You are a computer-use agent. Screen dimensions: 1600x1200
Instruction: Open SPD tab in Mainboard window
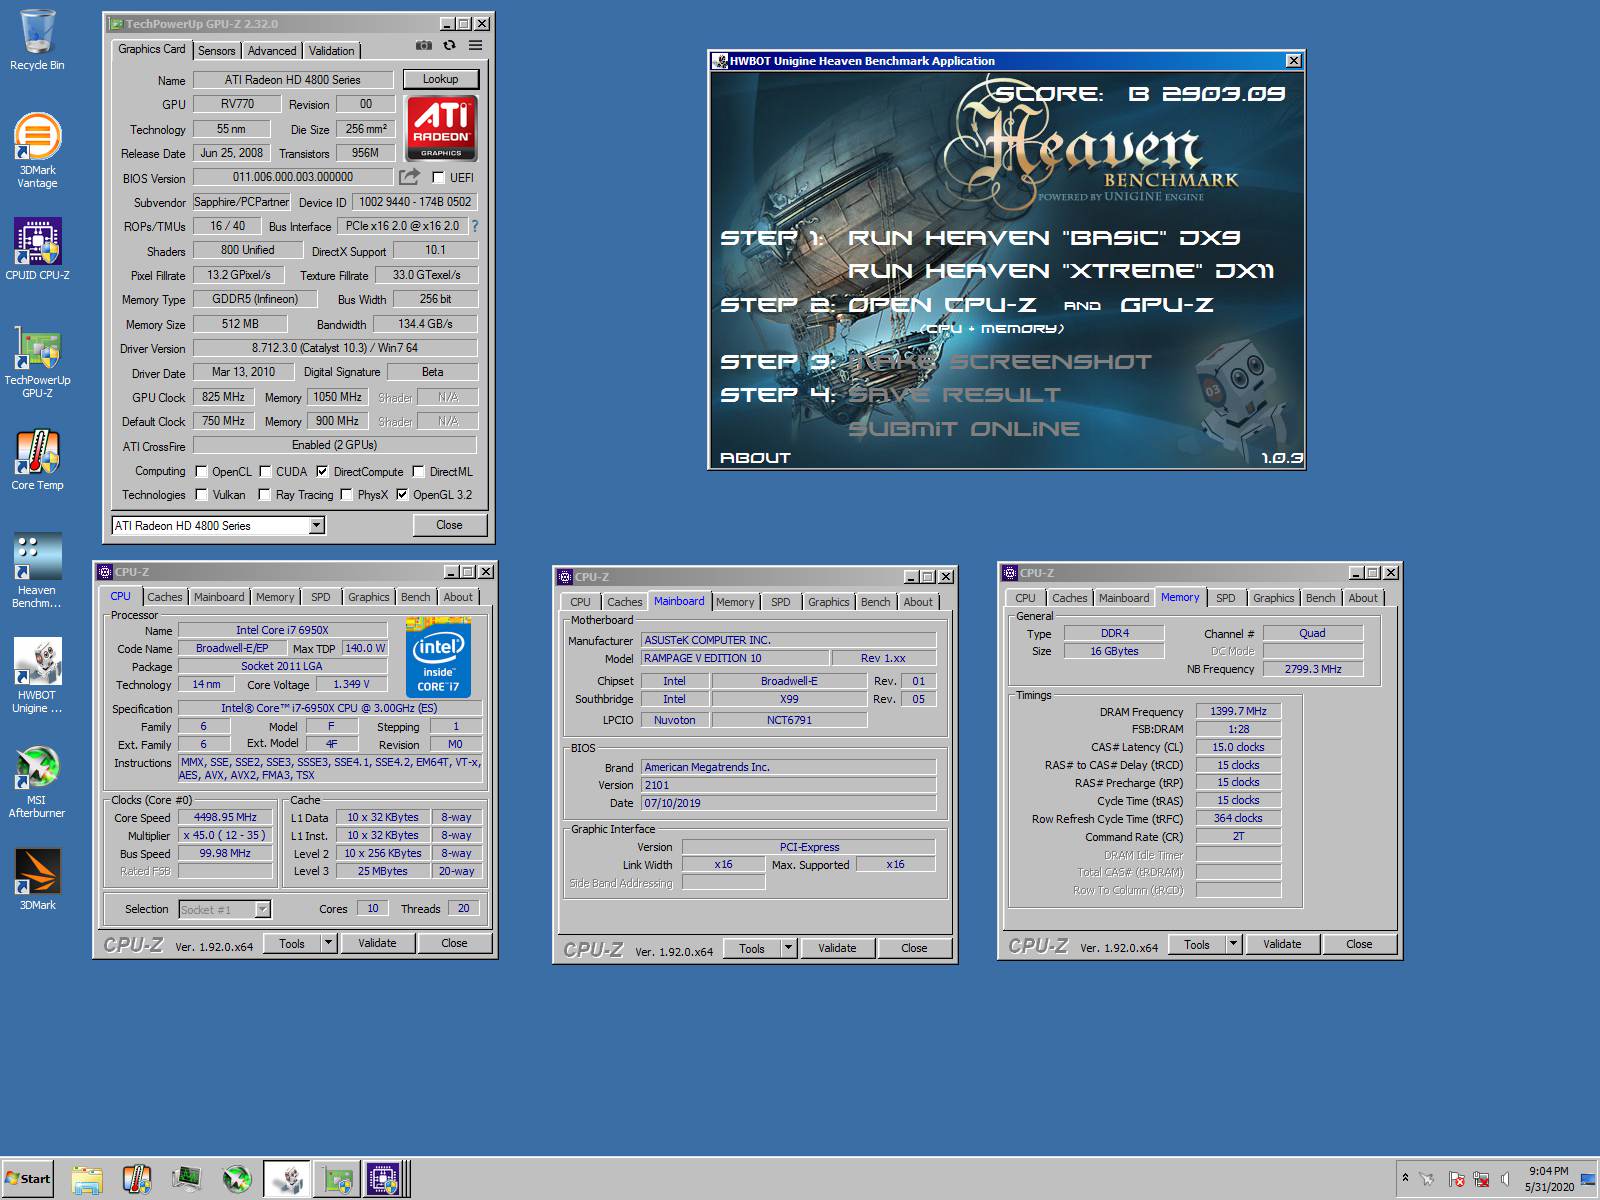[780, 602]
